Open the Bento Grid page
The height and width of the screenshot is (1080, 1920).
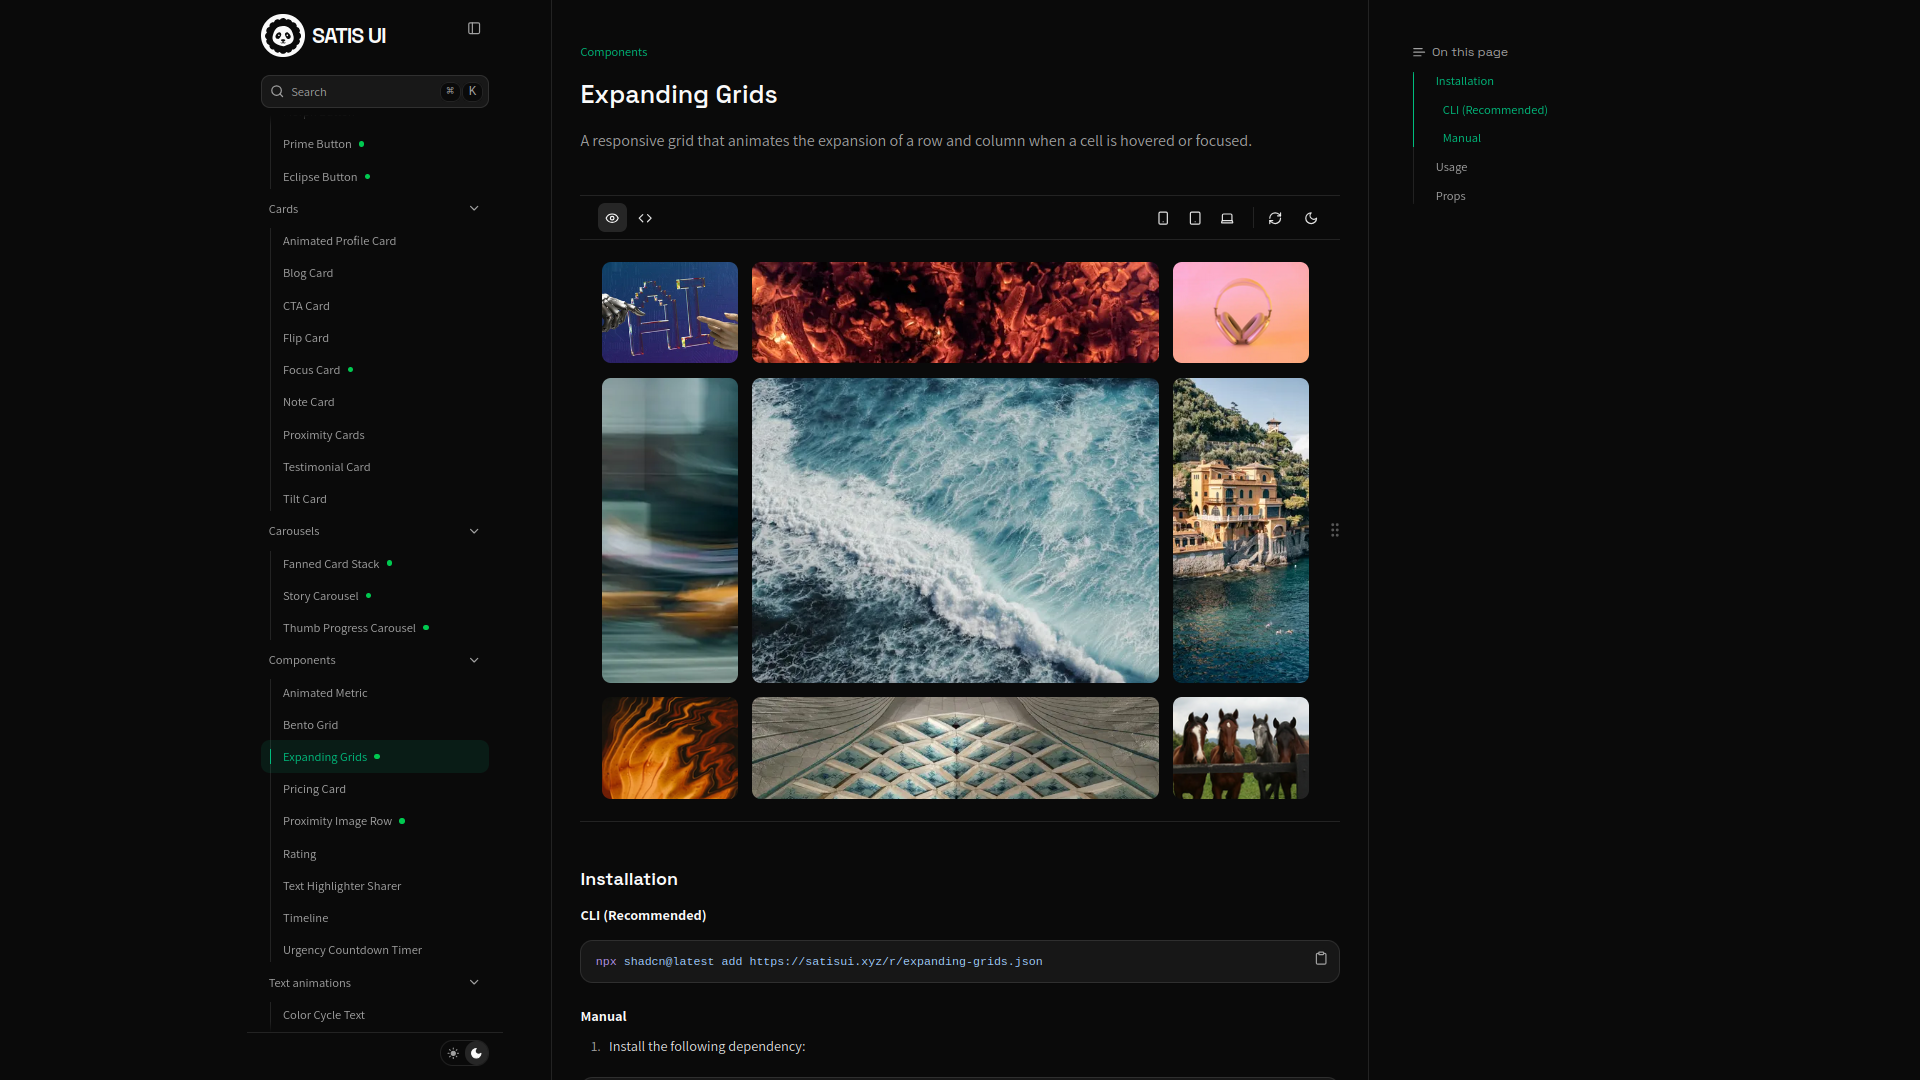pyautogui.click(x=310, y=724)
